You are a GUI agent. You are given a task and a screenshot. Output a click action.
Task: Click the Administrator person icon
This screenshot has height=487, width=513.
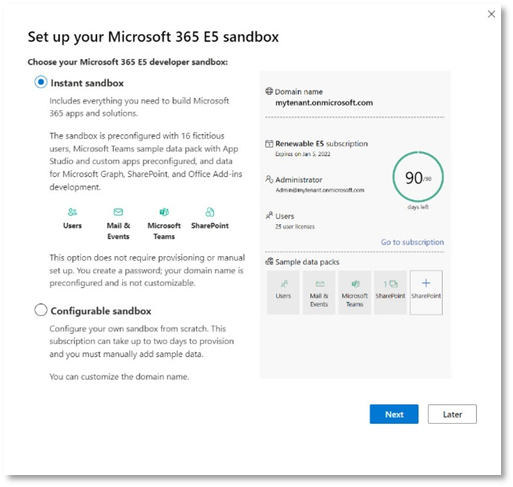click(269, 179)
